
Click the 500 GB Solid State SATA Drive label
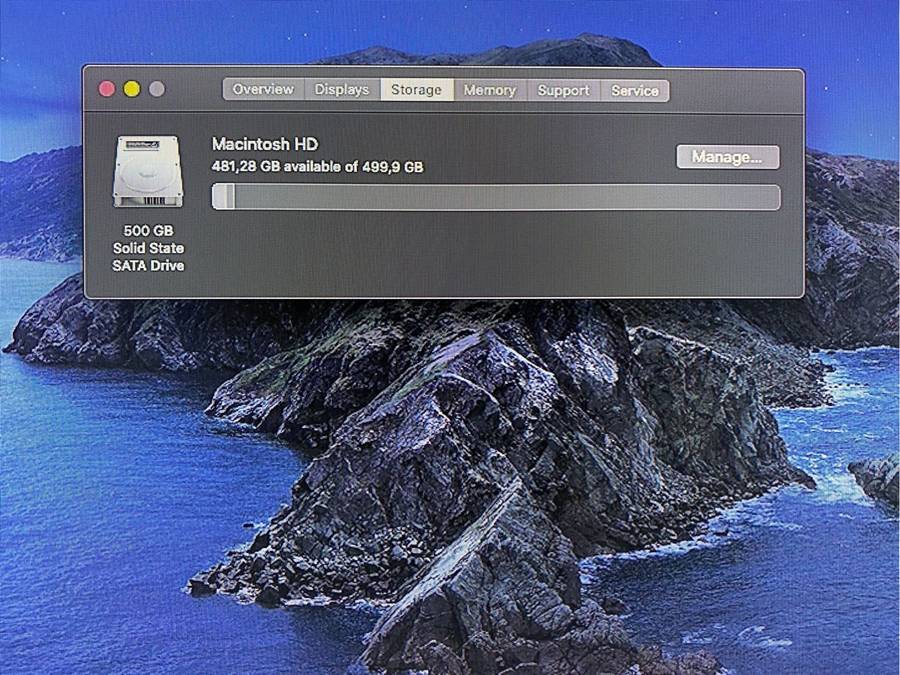click(148, 248)
